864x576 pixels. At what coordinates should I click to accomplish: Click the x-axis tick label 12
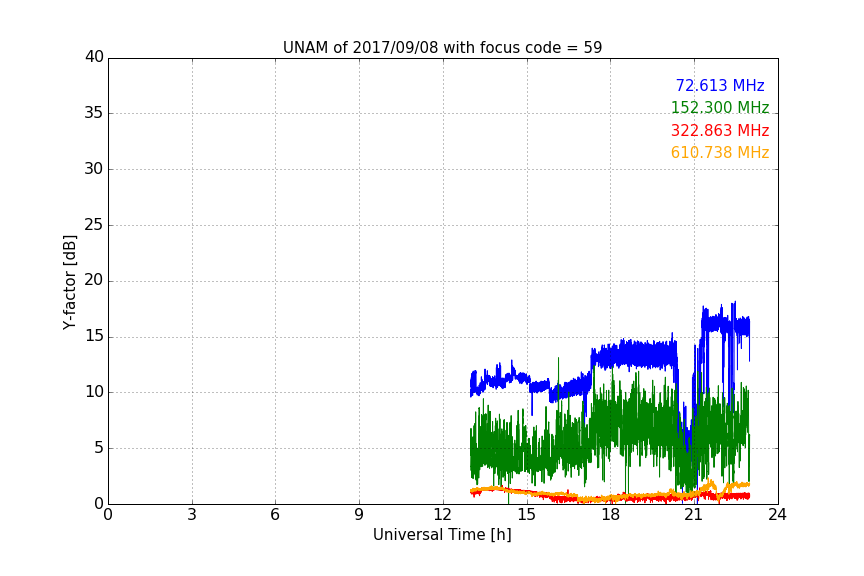[x=442, y=515]
